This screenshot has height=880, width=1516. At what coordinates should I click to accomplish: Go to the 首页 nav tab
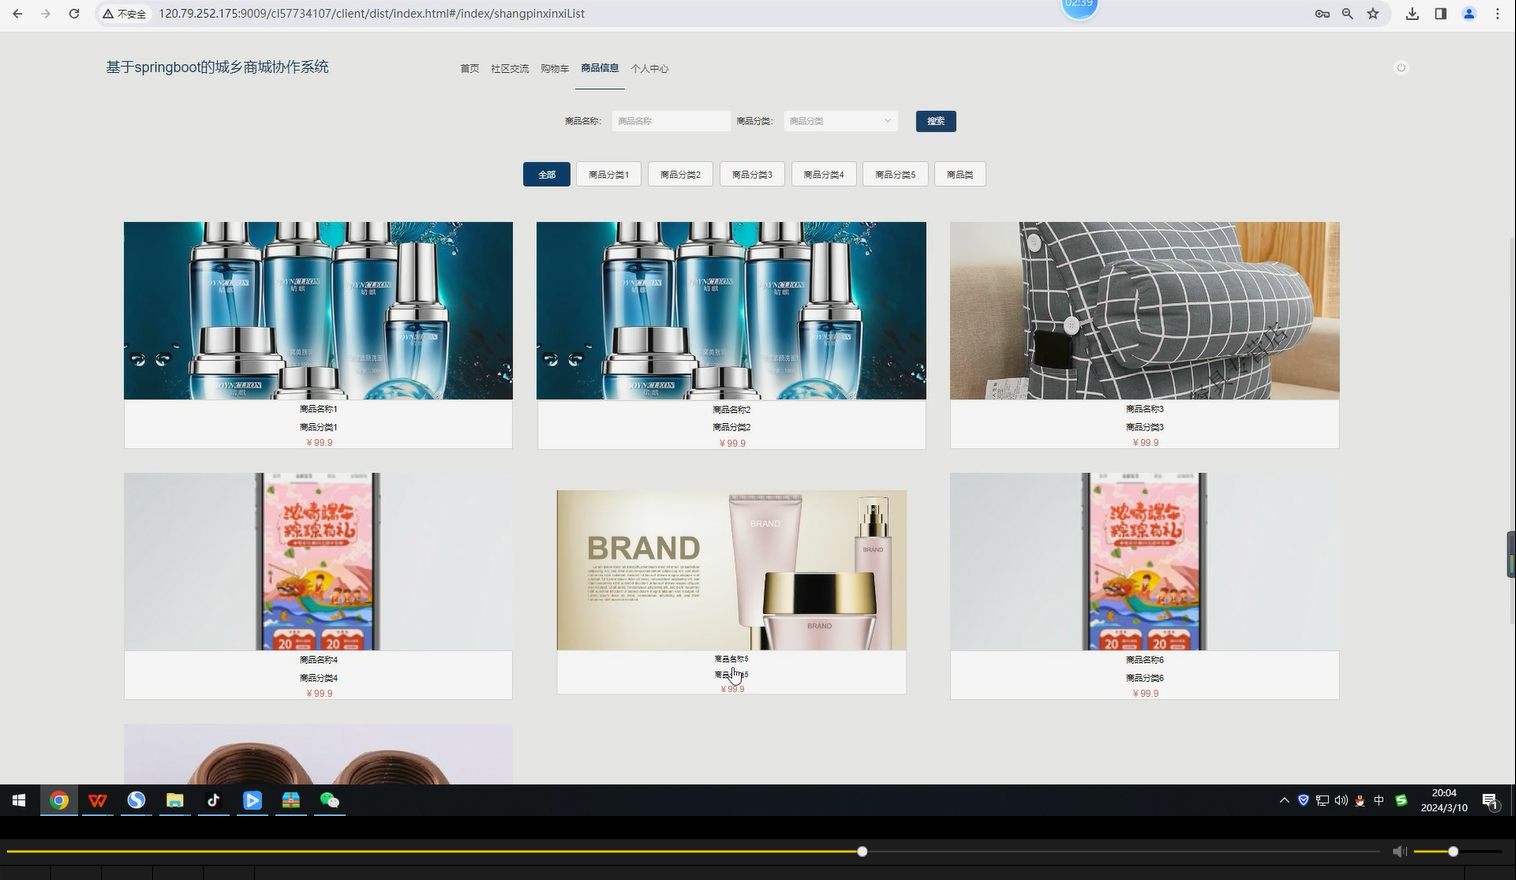[469, 69]
